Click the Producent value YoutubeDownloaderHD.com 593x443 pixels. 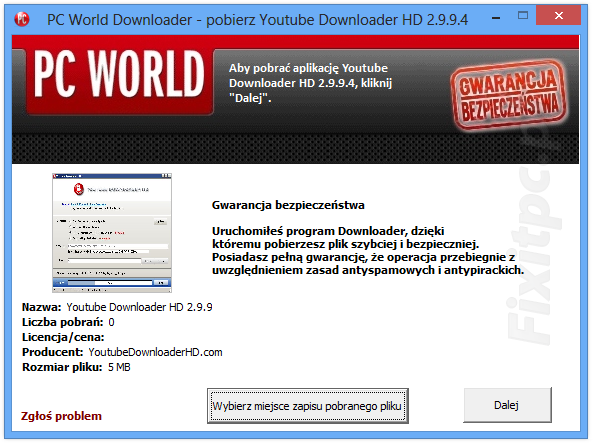coord(155,352)
